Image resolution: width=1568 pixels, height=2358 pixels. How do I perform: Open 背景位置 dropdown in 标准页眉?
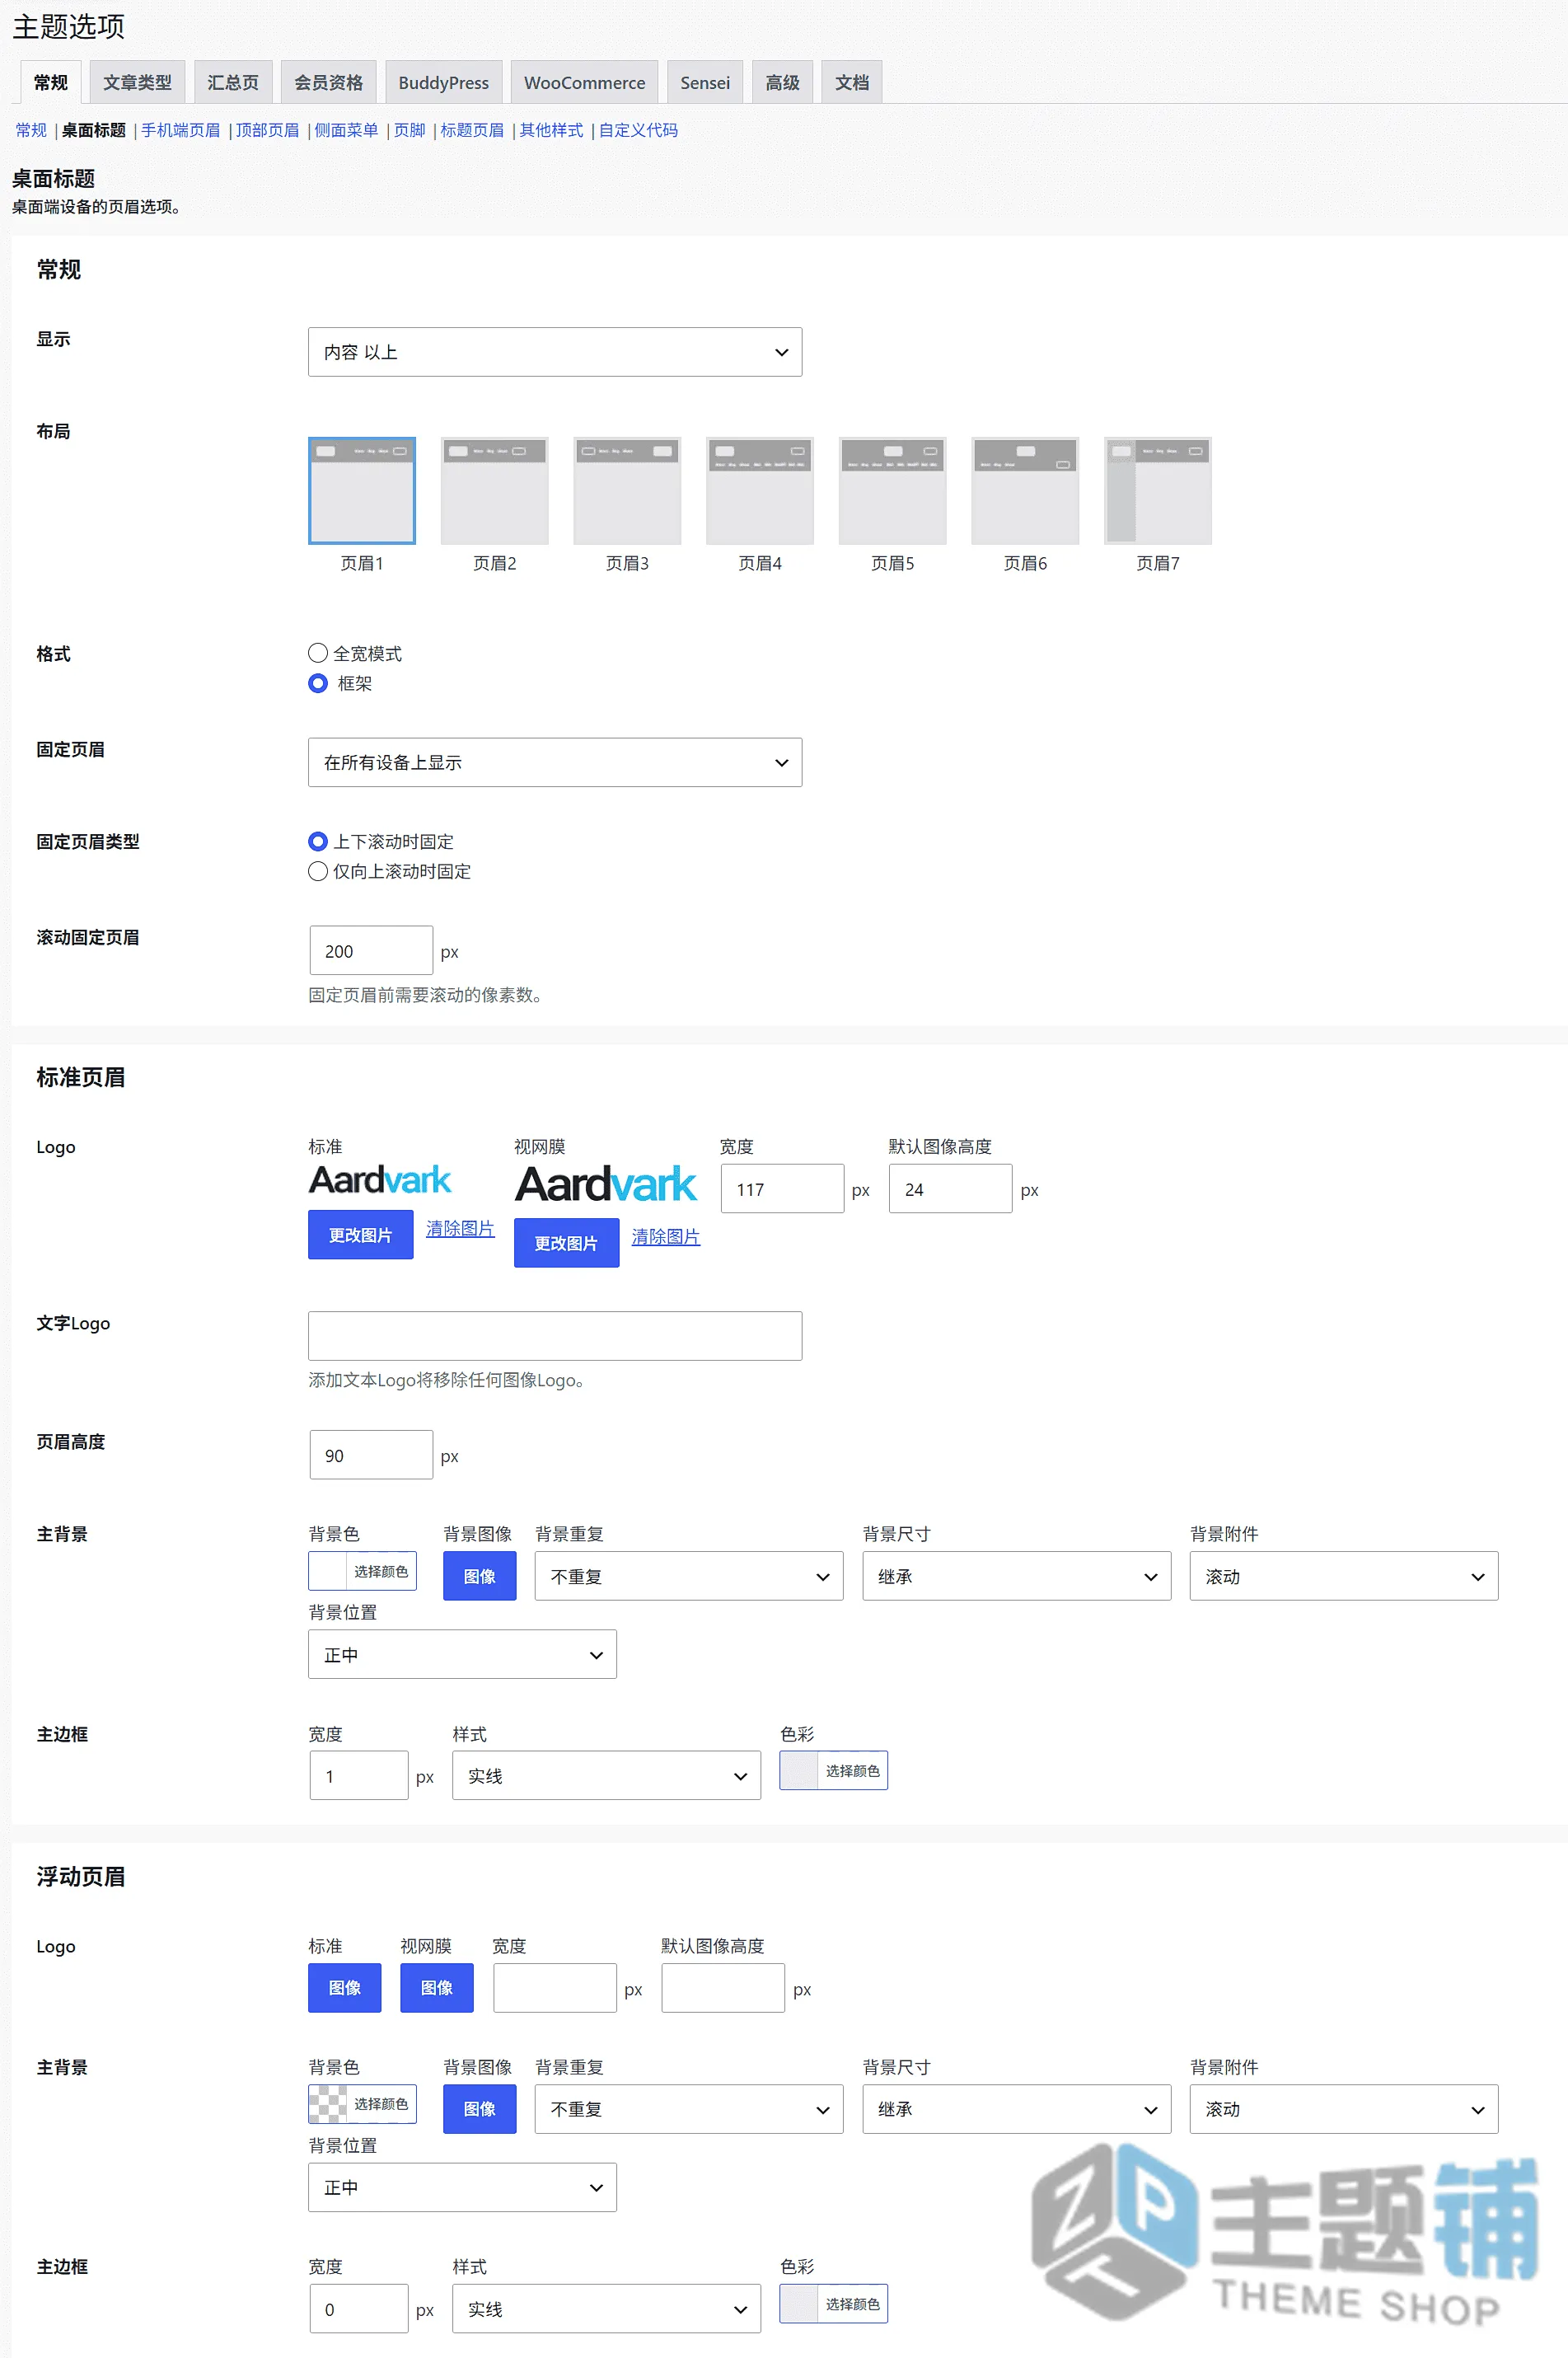coord(462,1654)
